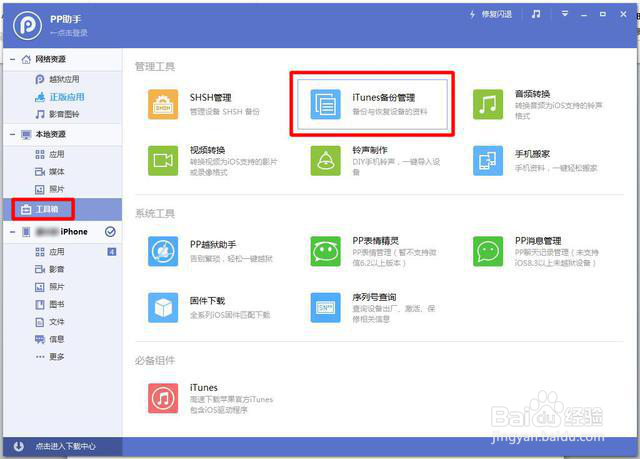
Task: Click 修复闪退 lightning repair button
Action: (x=490, y=14)
